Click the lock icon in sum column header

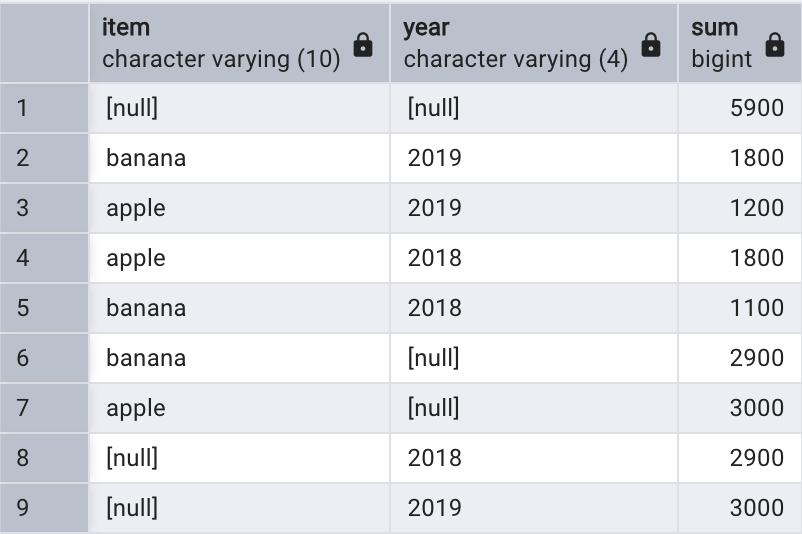coord(774,45)
